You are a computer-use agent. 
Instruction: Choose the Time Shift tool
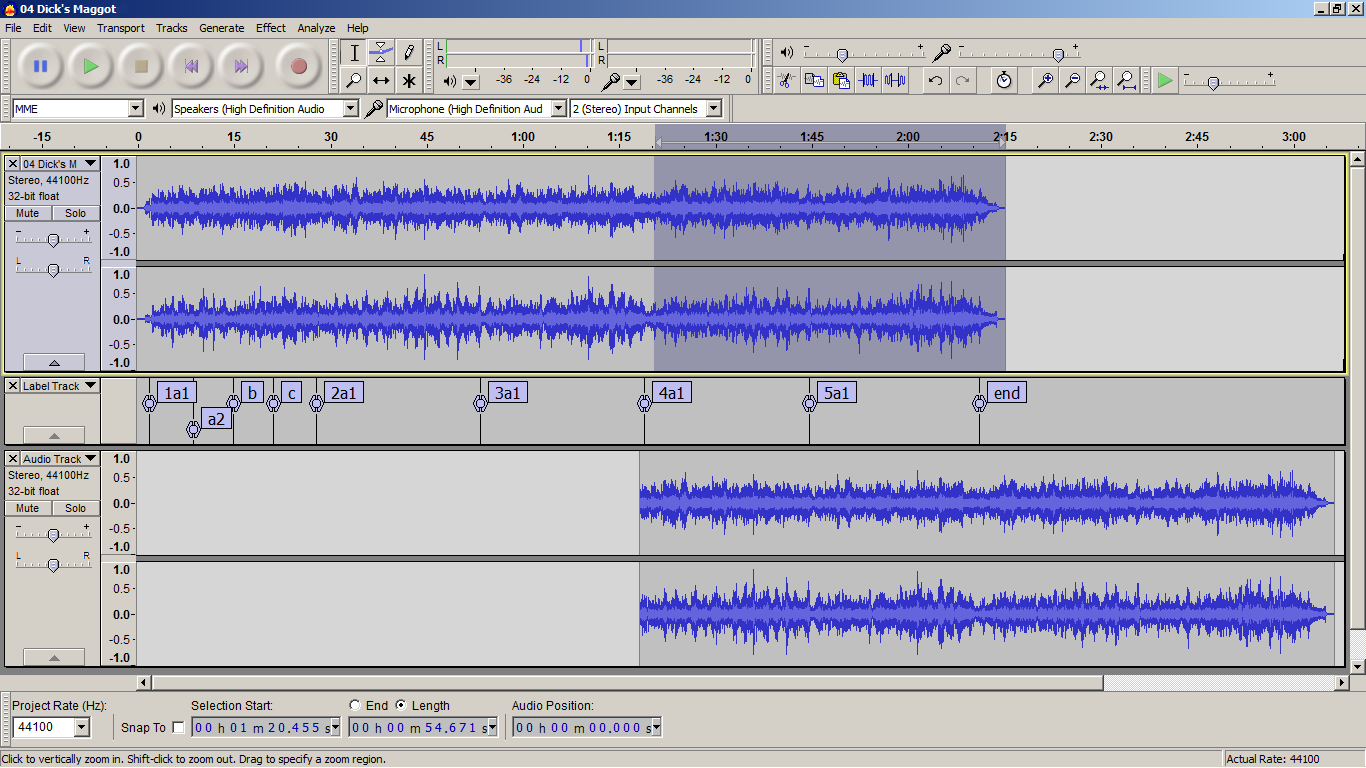coord(381,81)
